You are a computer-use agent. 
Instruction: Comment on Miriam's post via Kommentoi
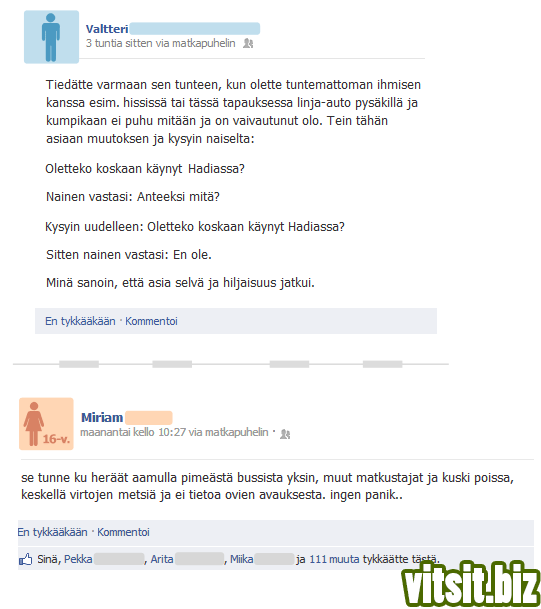pyautogui.click(x=123, y=532)
